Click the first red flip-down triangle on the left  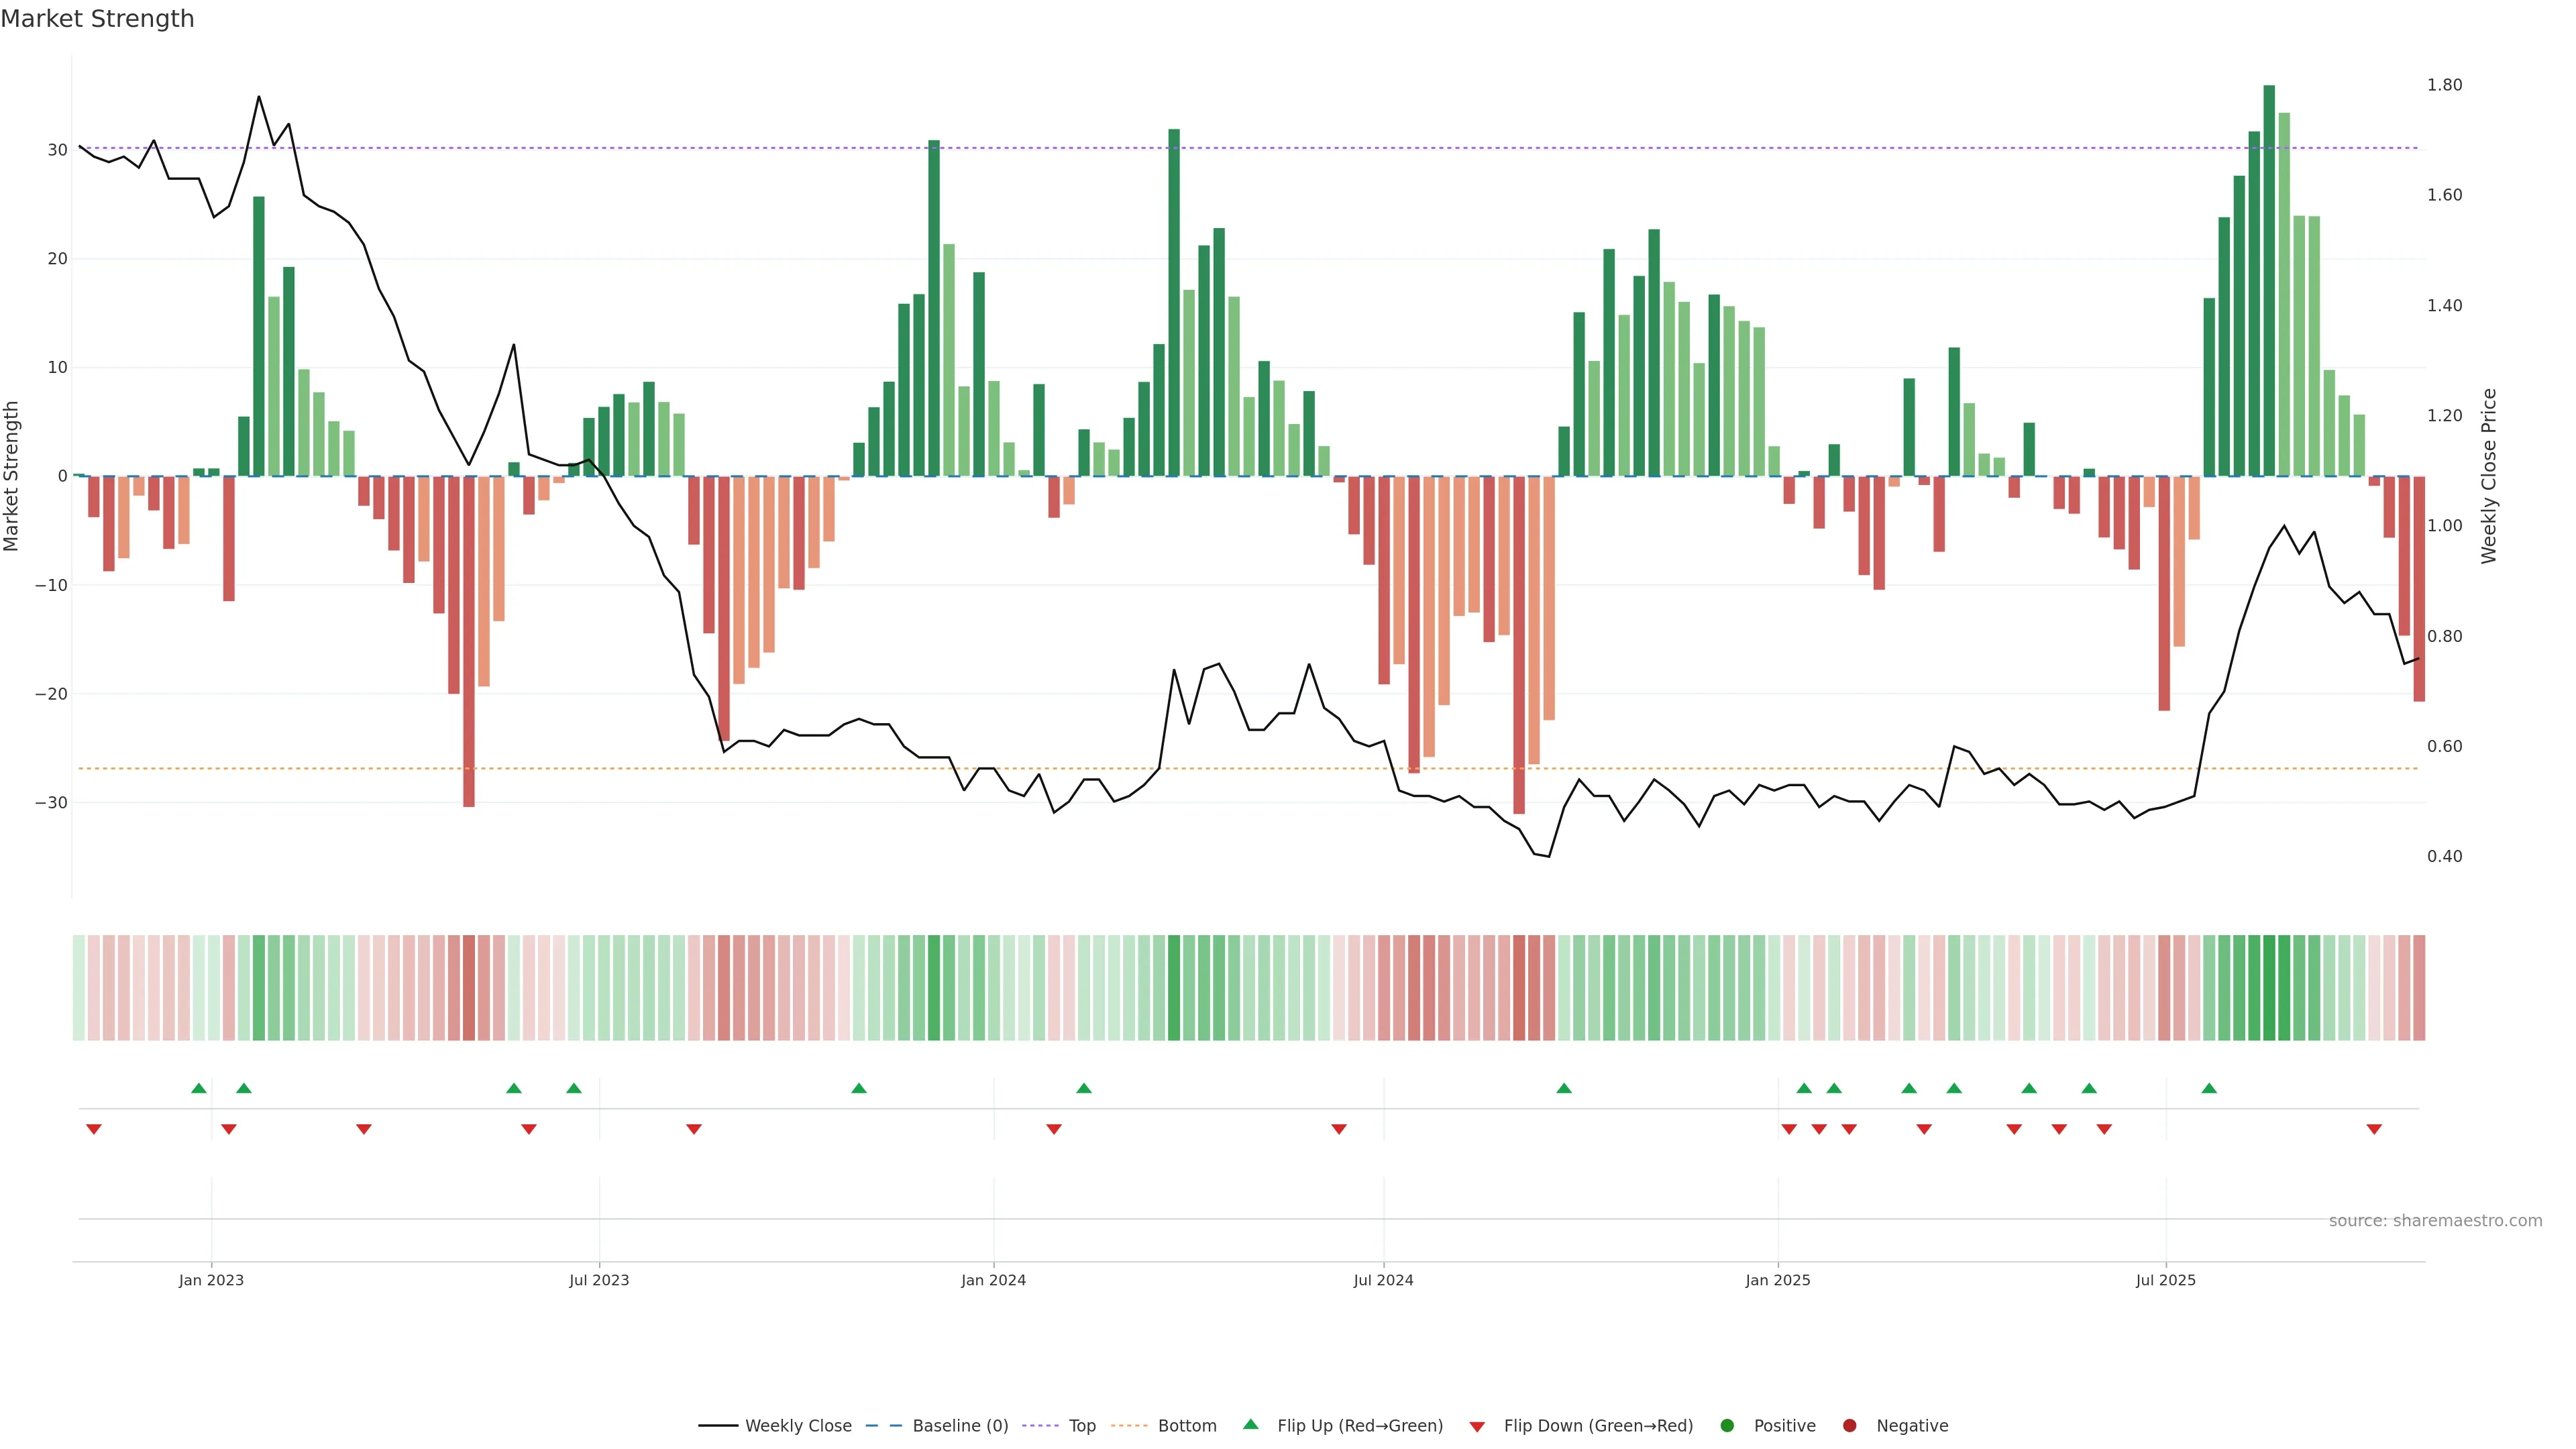coord(94,1129)
